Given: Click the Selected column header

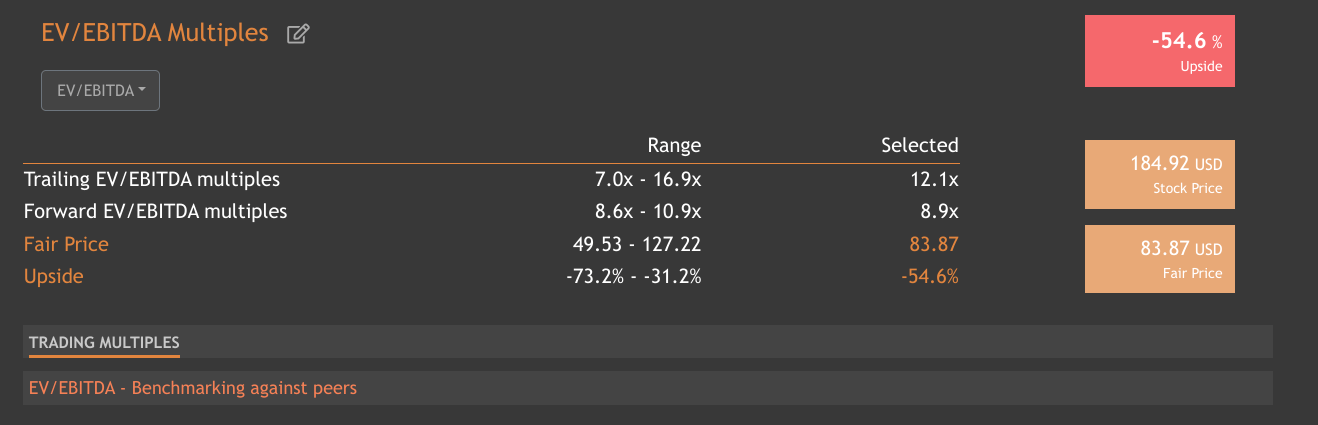Looking at the screenshot, I should [x=919, y=145].
